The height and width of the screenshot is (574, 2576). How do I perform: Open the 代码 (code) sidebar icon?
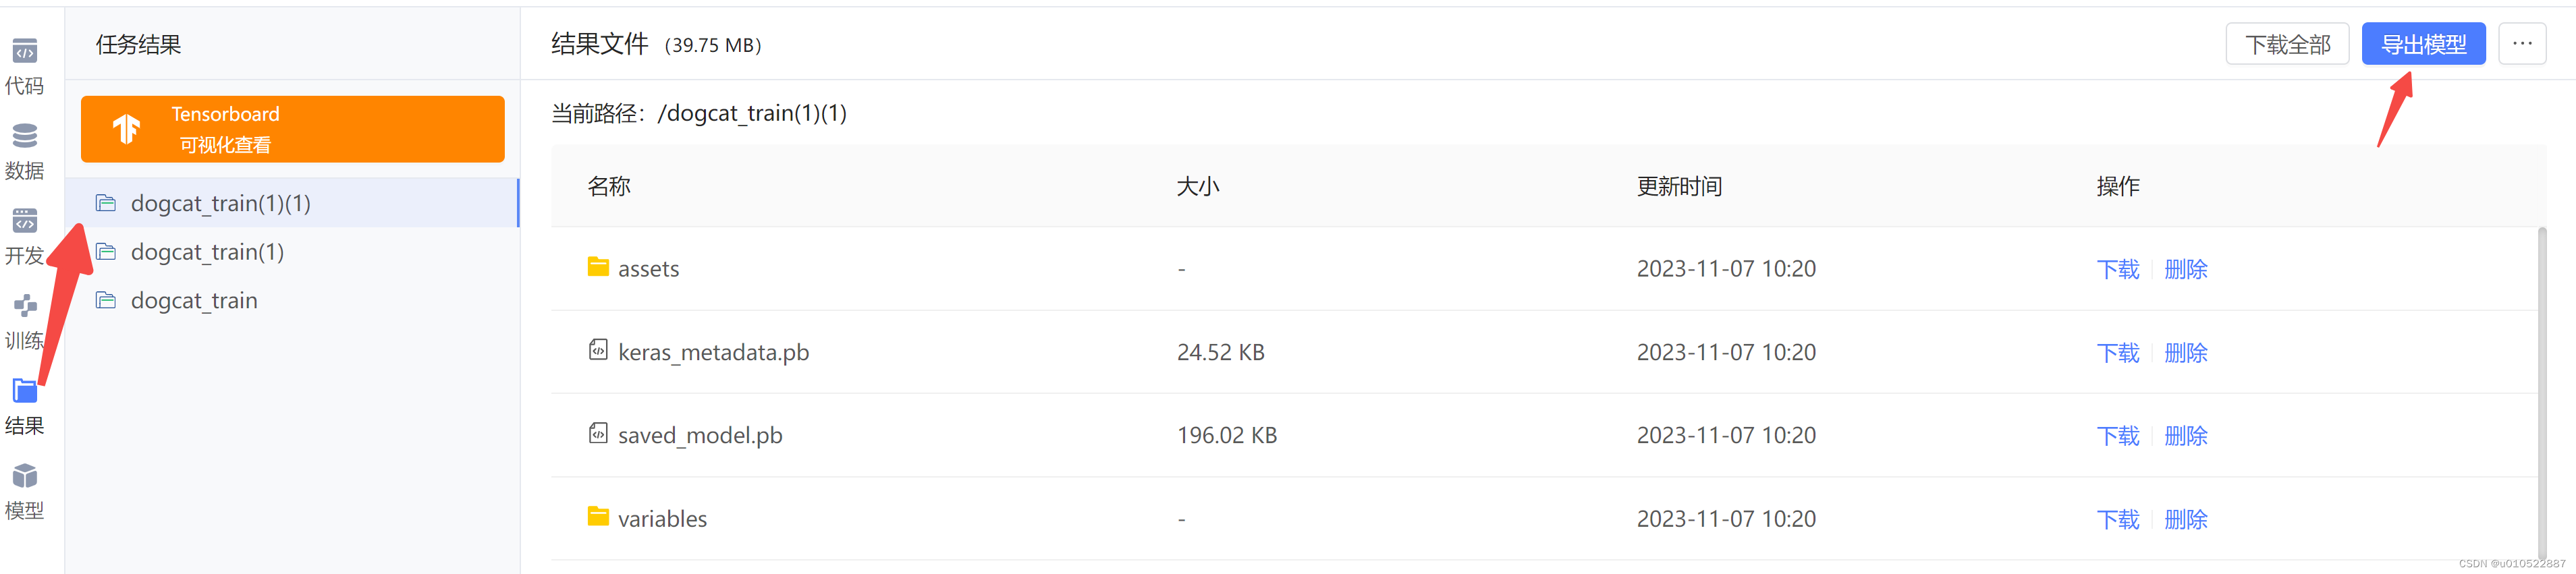pyautogui.click(x=25, y=52)
